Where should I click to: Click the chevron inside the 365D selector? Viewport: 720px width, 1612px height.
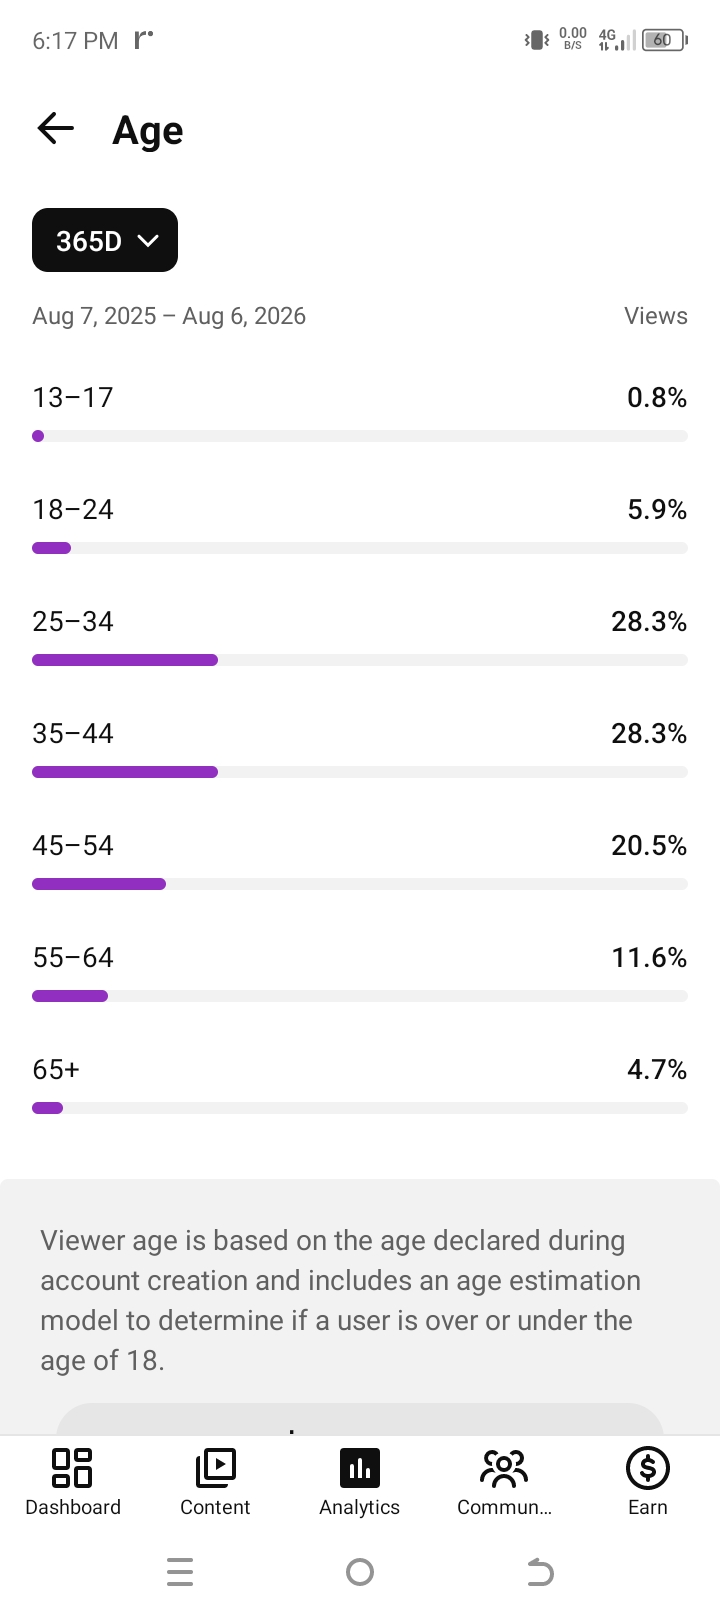148,241
